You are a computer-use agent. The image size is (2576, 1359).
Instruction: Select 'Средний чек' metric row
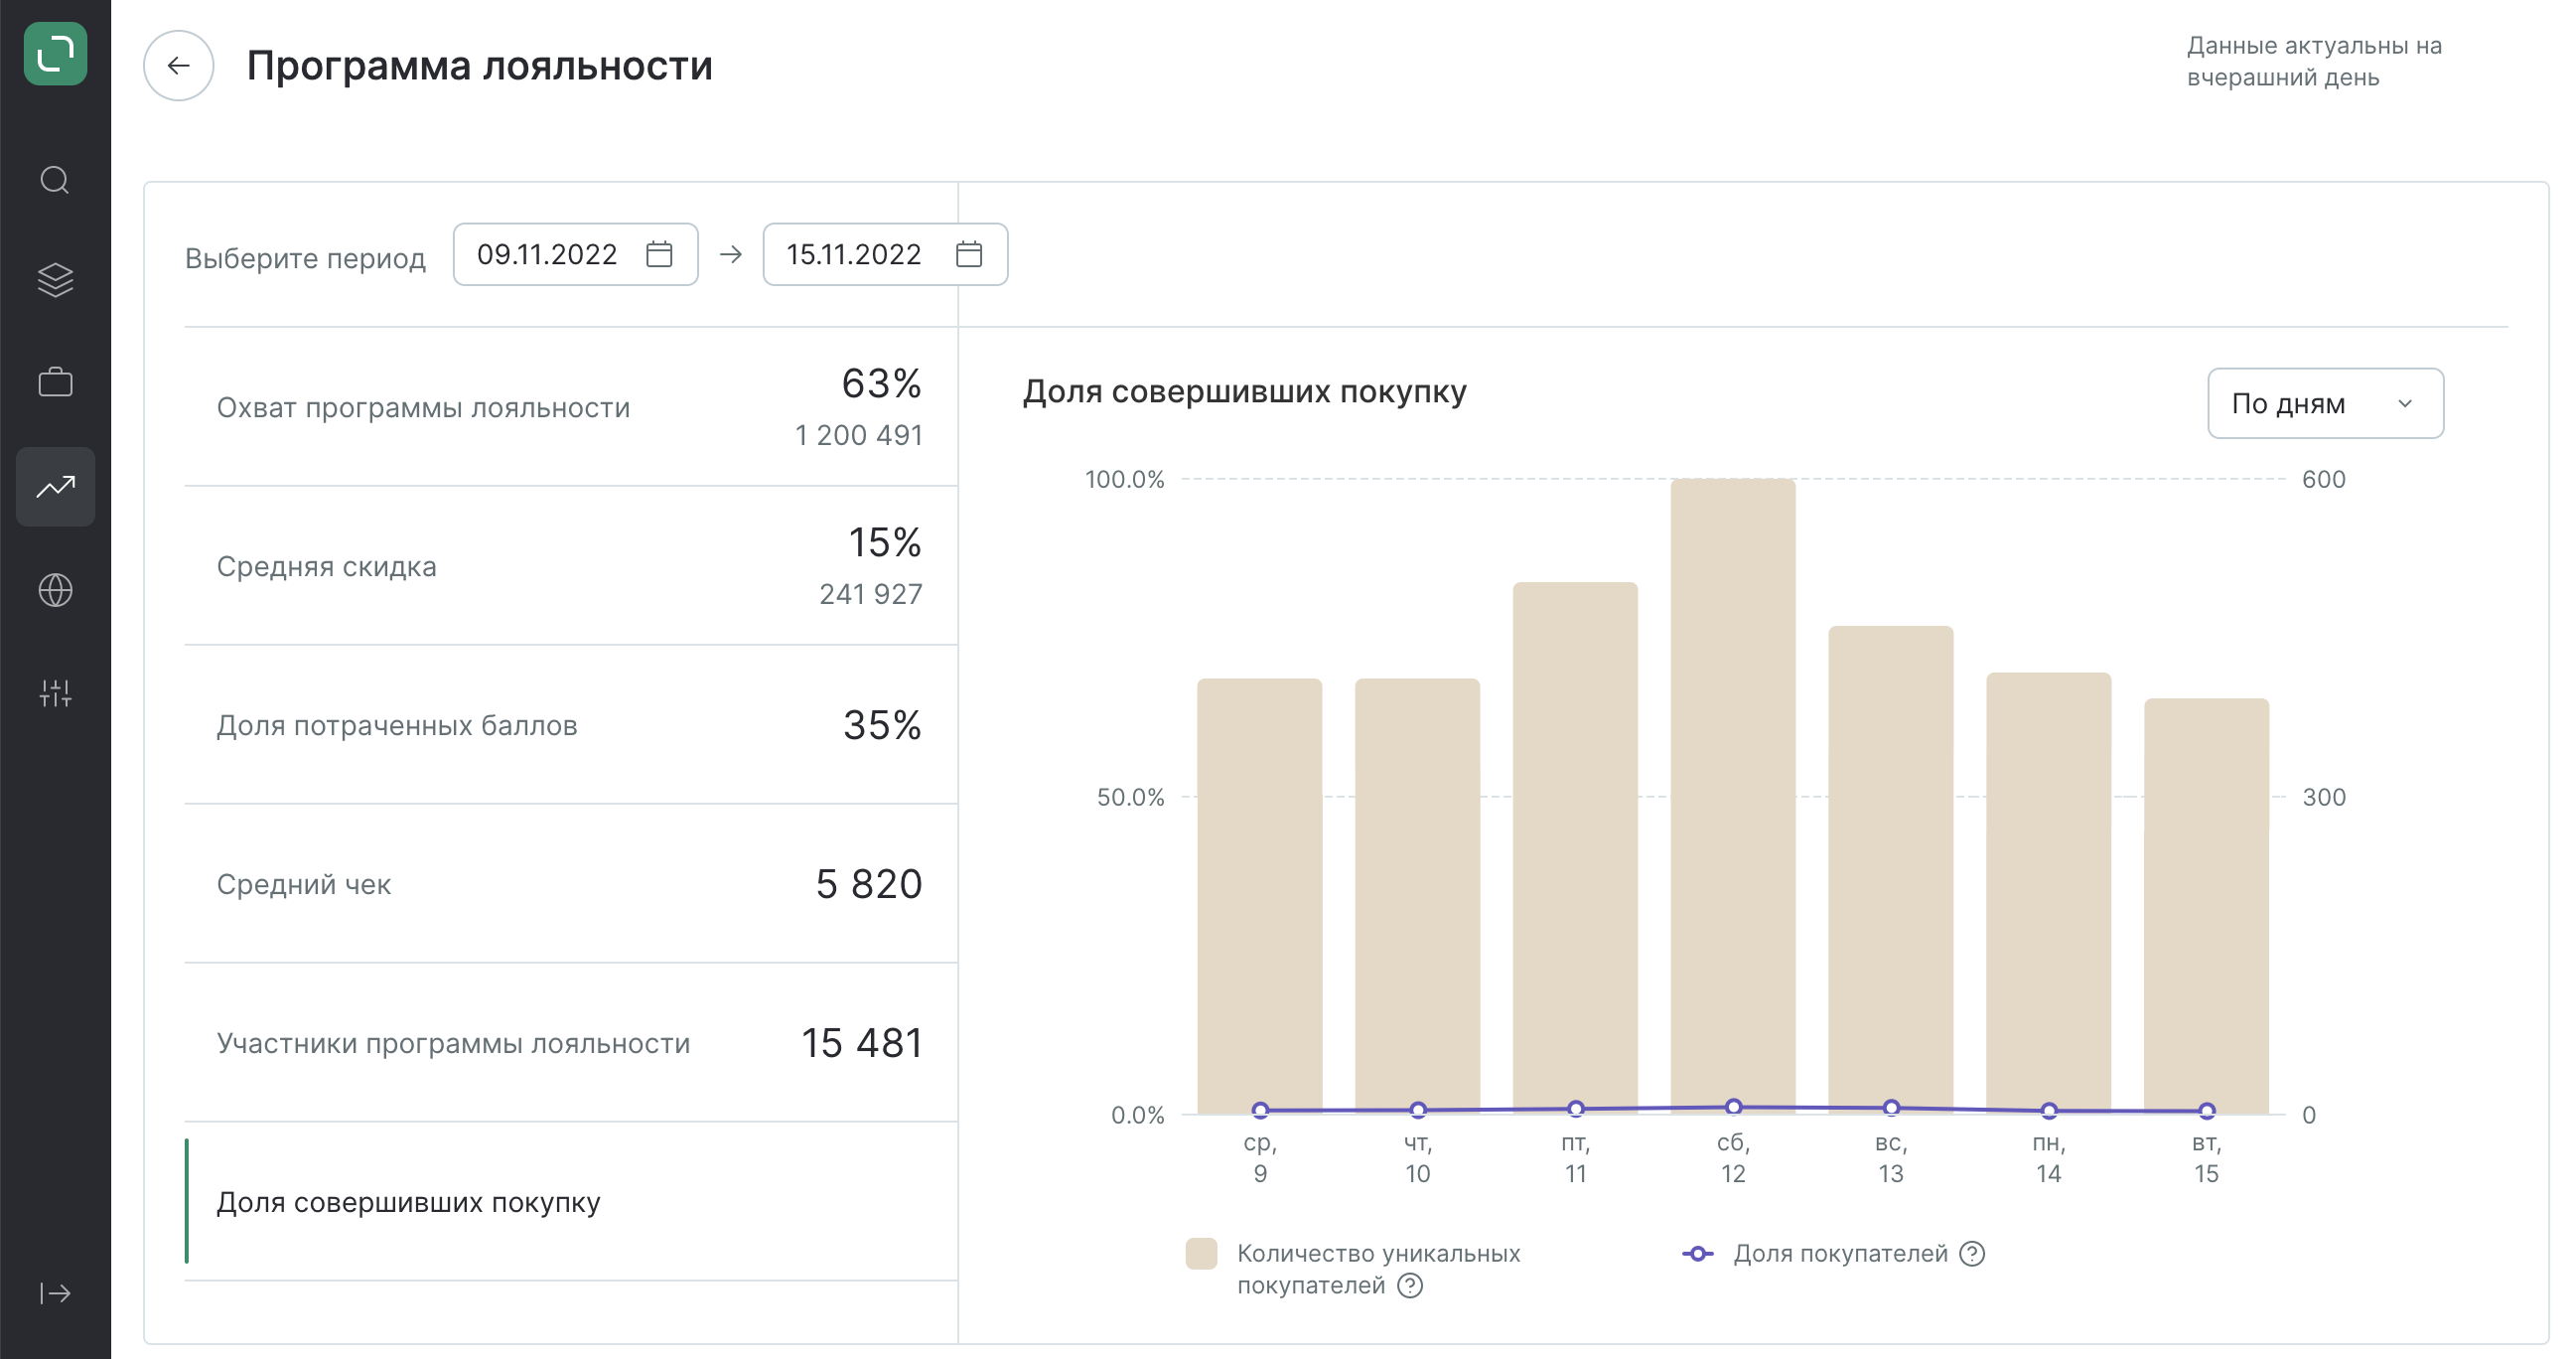click(571, 884)
